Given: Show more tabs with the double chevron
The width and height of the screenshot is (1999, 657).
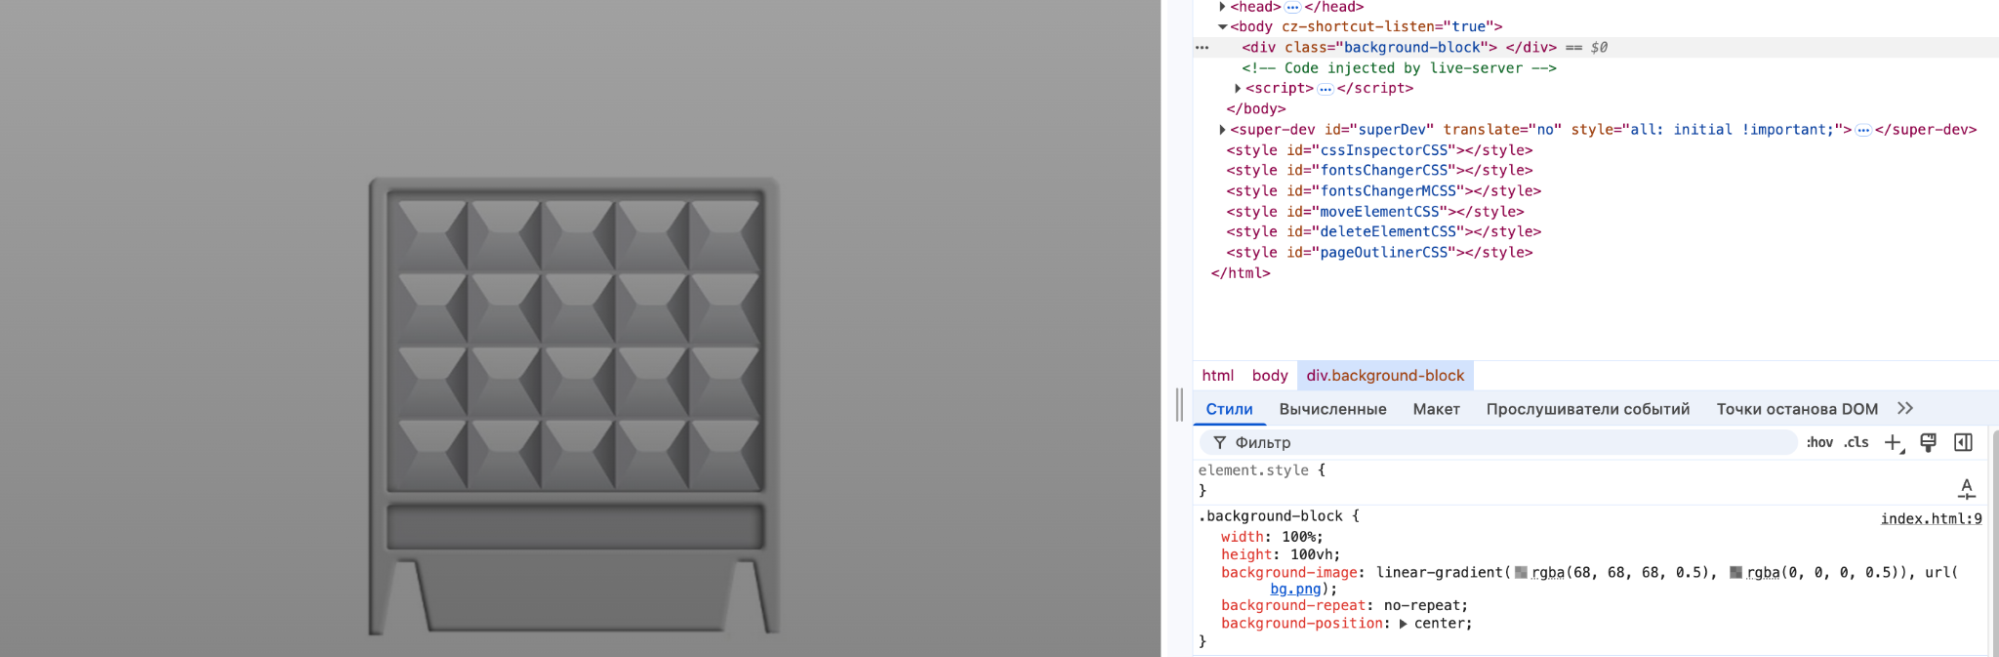Looking at the screenshot, I should tap(1905, 408).
